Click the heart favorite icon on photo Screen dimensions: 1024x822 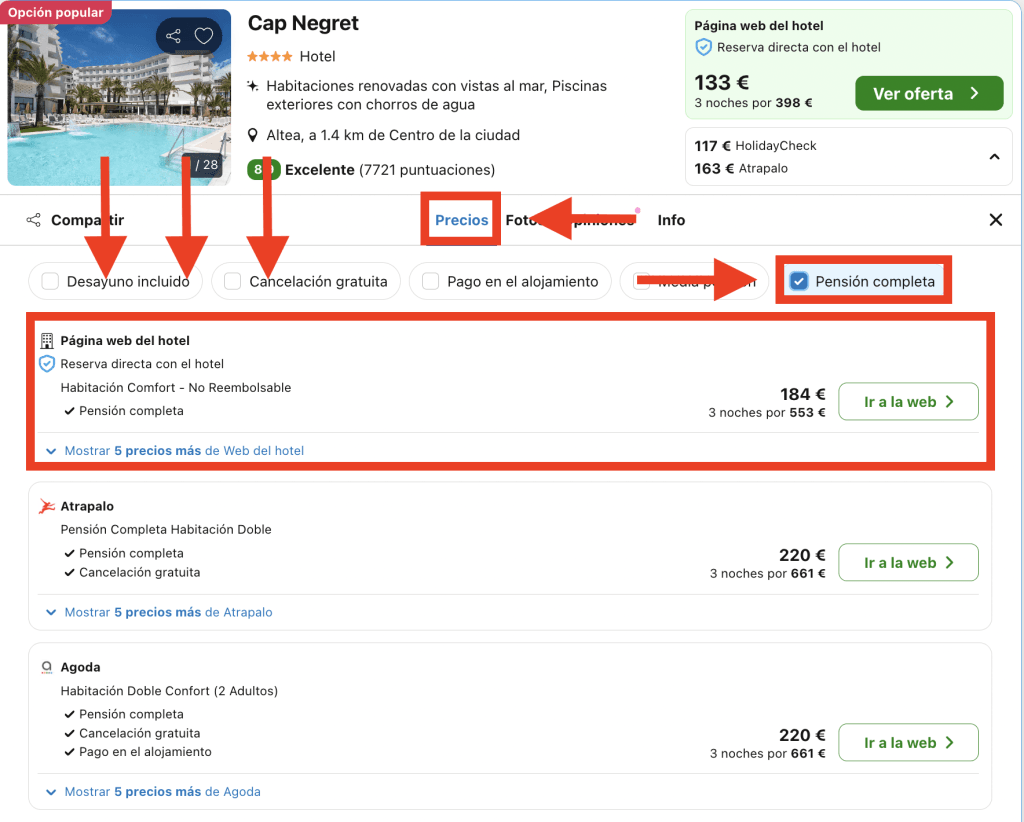[x=204, y=37]
